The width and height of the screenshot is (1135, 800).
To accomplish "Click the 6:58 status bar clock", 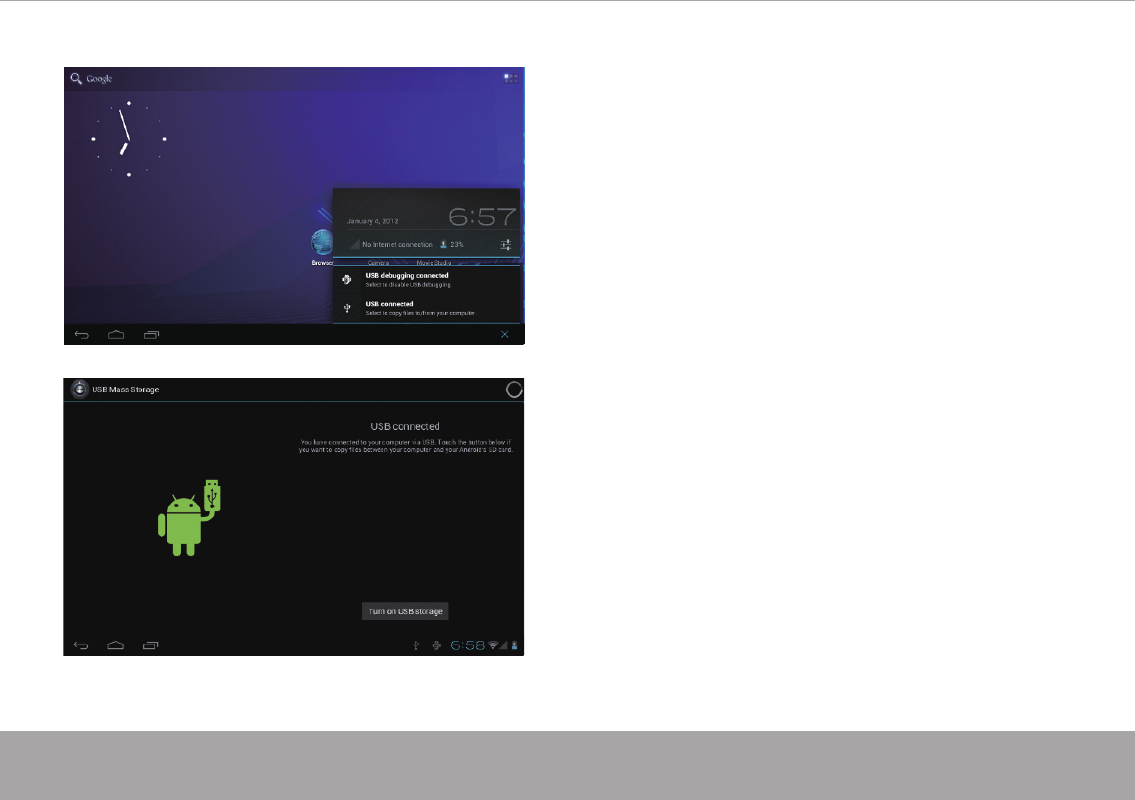I will (x=468, y=645).
